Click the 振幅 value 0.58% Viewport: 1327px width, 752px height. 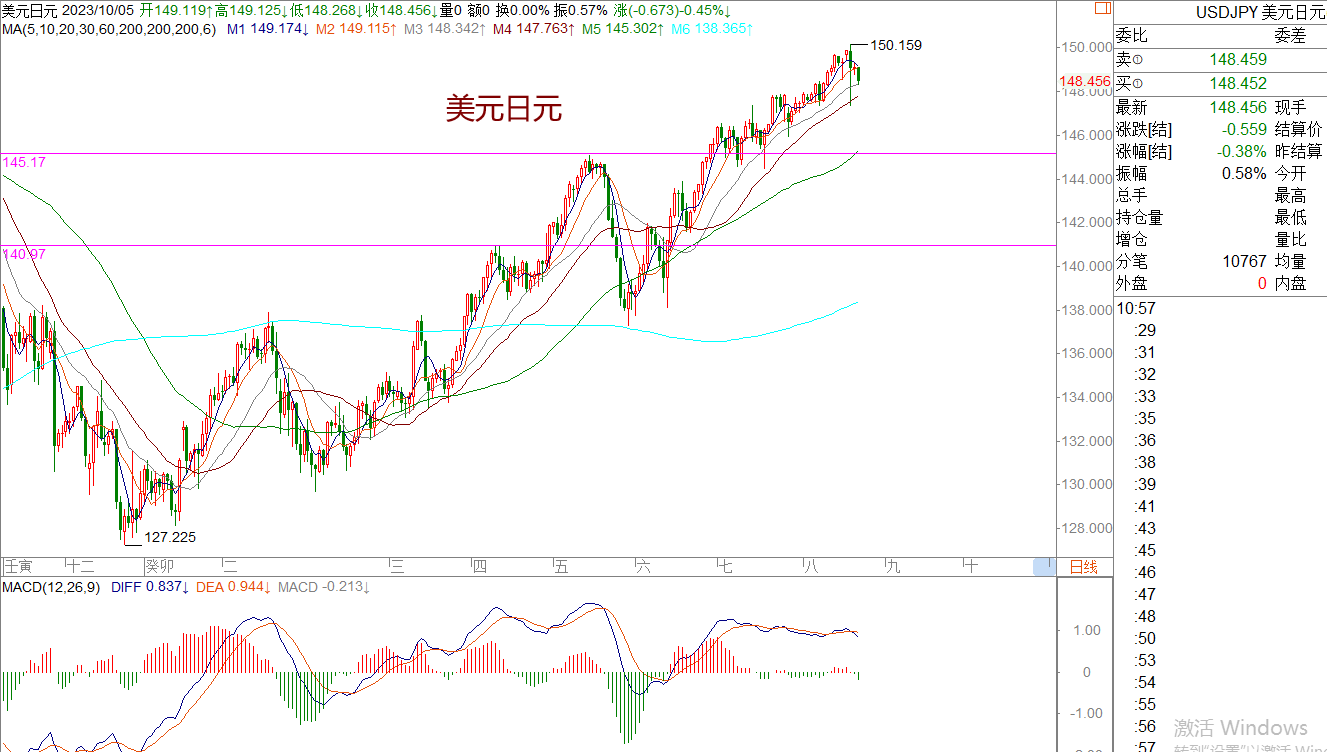1245,174
